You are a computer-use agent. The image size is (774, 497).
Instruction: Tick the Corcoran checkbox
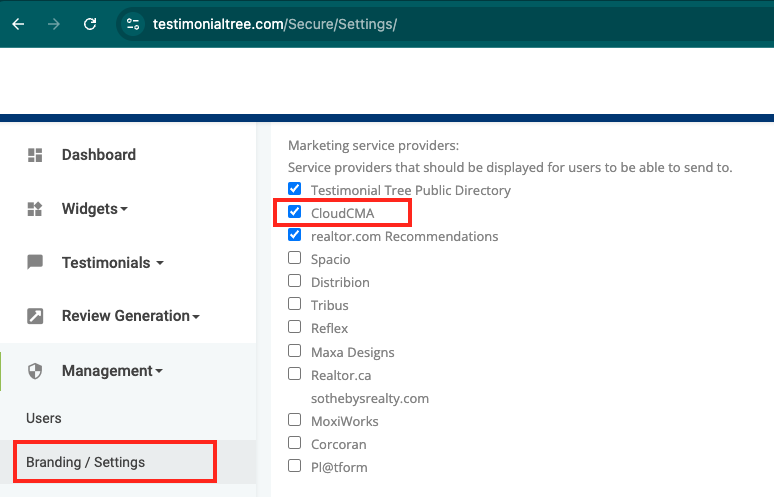[x=295, y=443]
